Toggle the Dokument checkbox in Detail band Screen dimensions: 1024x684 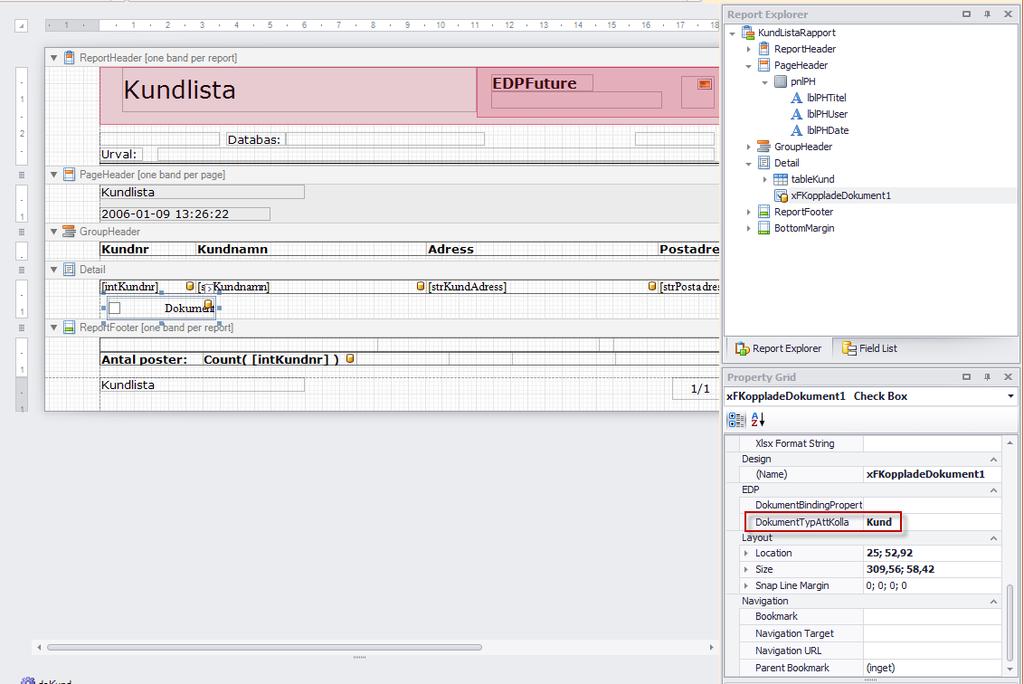(114, 308)
